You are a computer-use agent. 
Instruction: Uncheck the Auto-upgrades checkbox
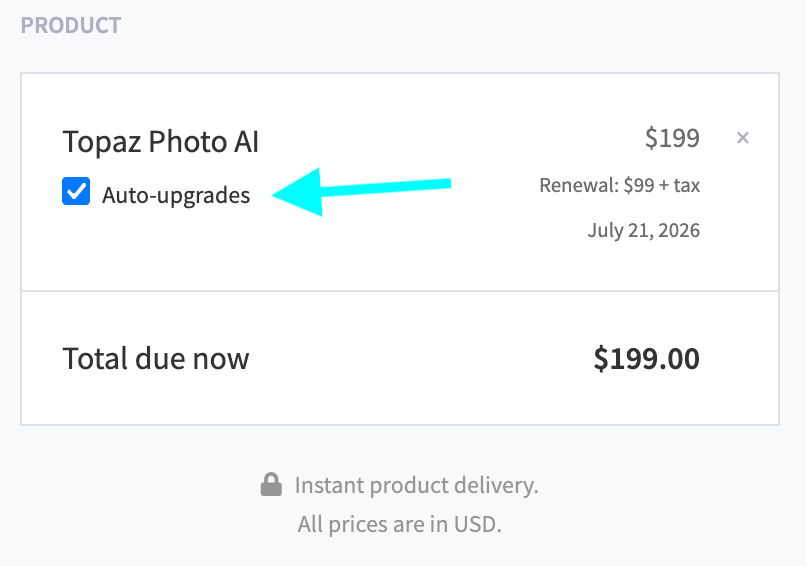(76, 191)
